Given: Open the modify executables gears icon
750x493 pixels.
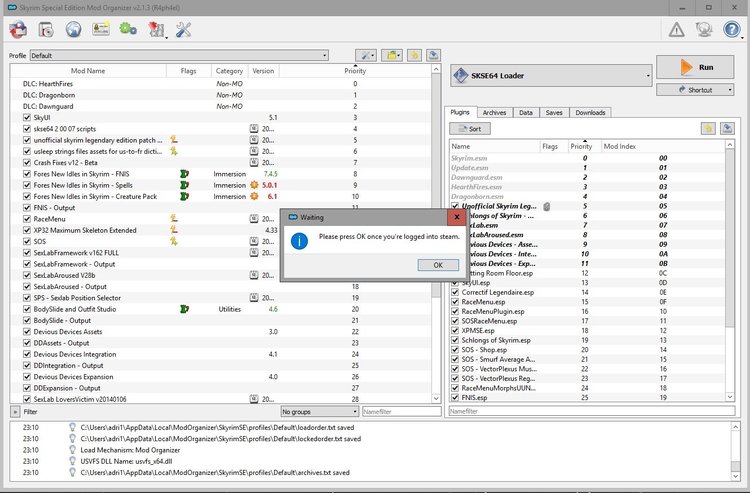Looking at the screenshot, I should tap(128, 30).
